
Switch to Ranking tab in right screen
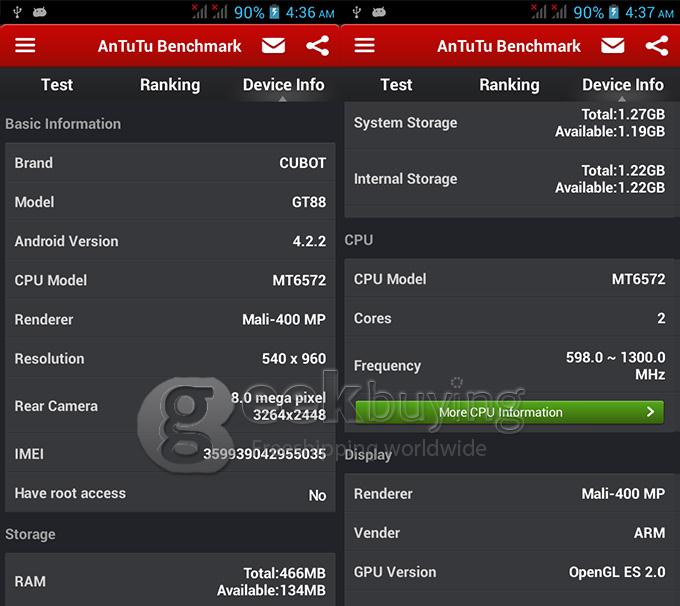point(509,85)
